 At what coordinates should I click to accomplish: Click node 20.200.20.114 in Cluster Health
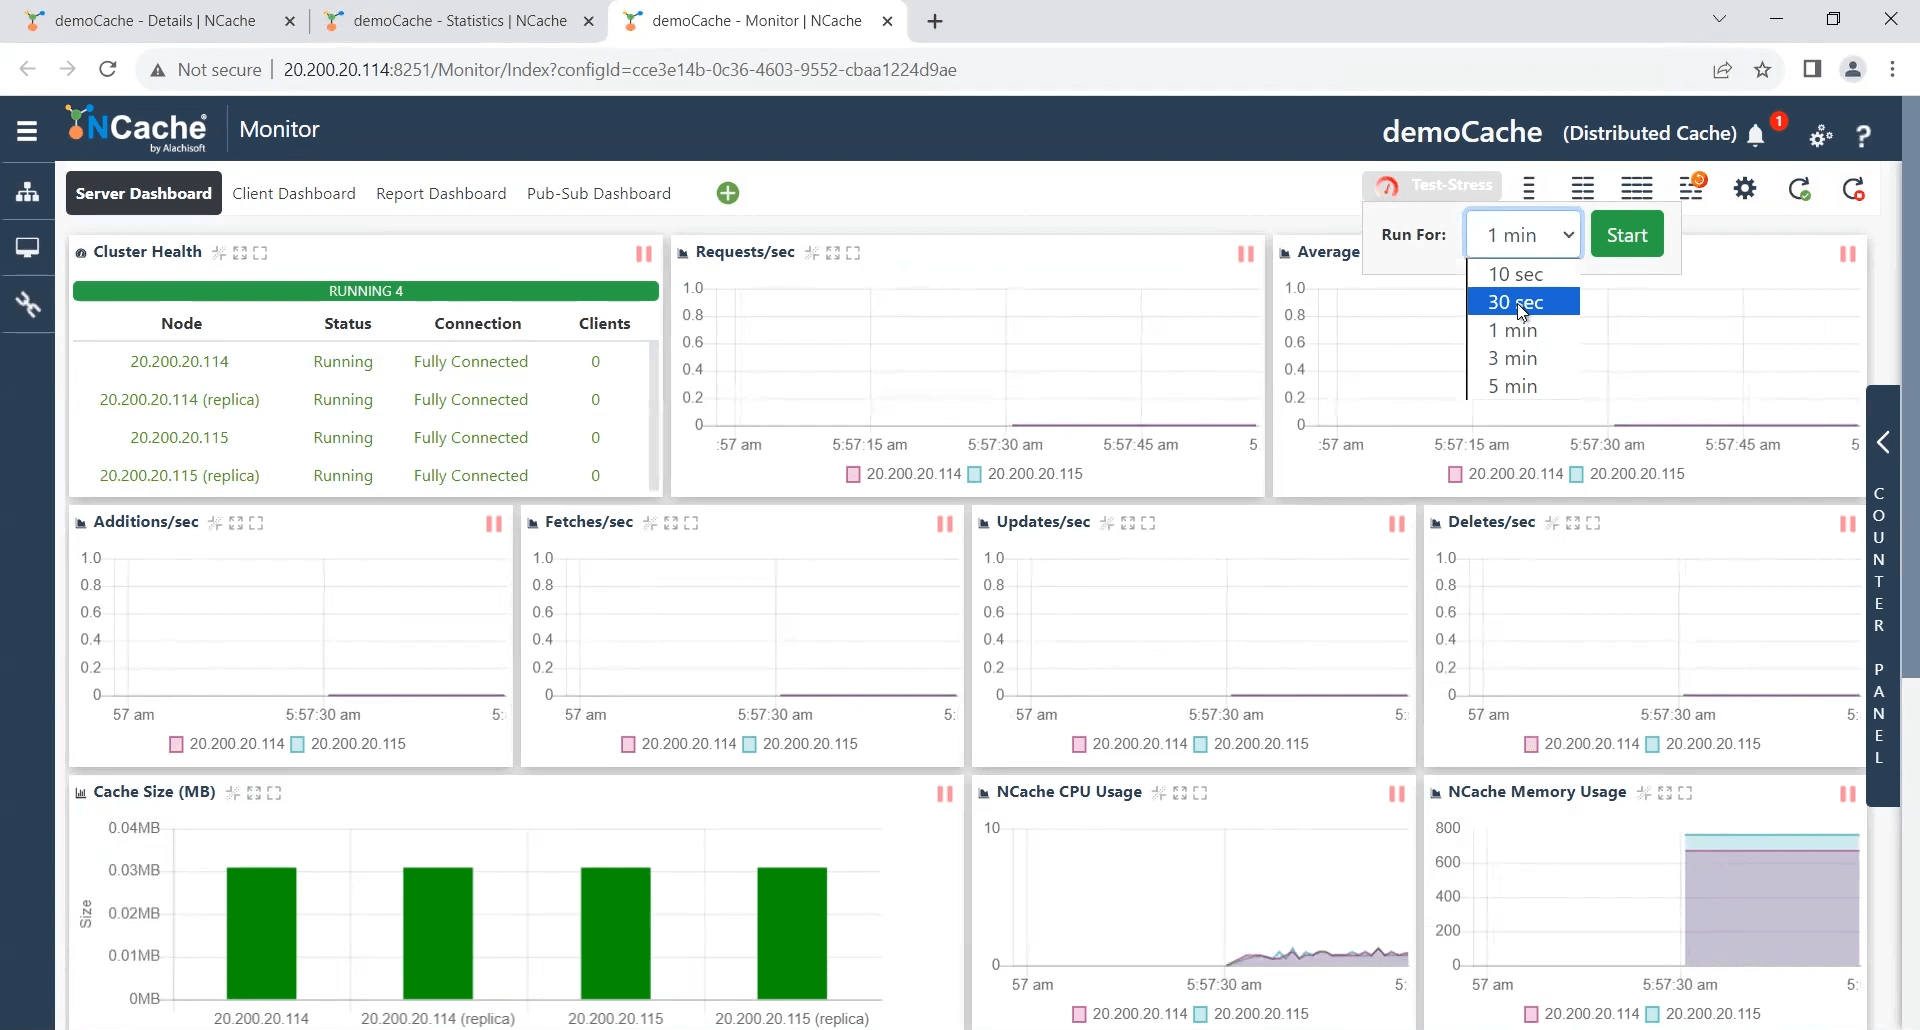point(179,361)
